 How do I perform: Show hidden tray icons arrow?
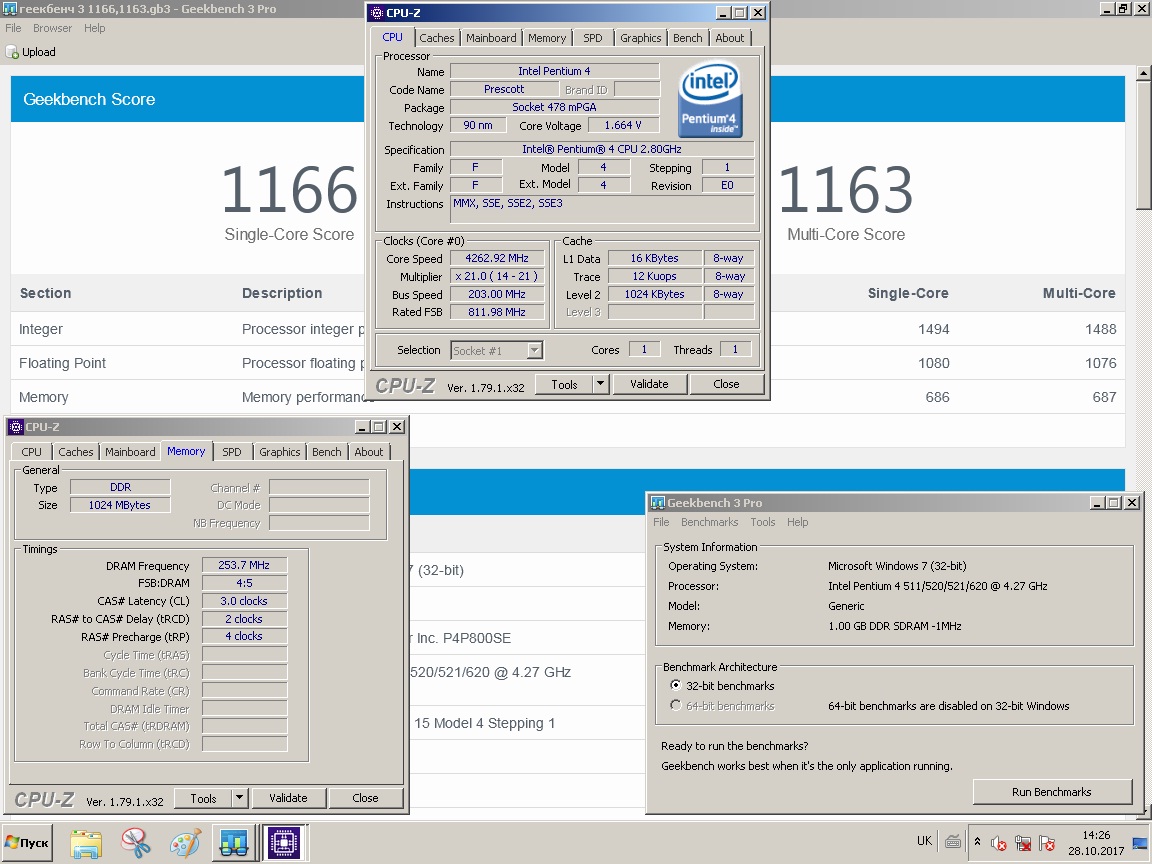pyautogui.click(x=977, y=842)
